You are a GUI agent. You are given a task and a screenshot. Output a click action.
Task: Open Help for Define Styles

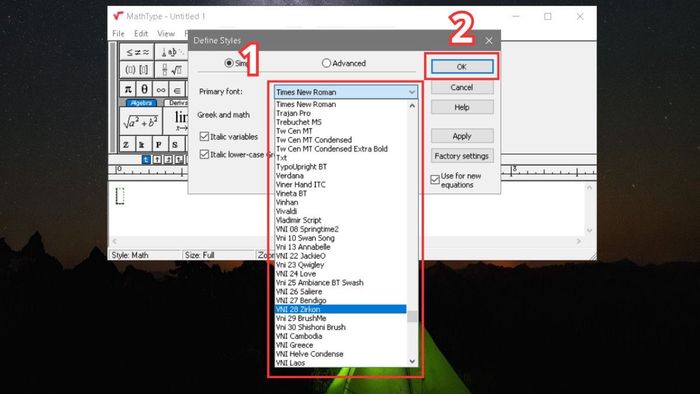[x=462, y=107]
